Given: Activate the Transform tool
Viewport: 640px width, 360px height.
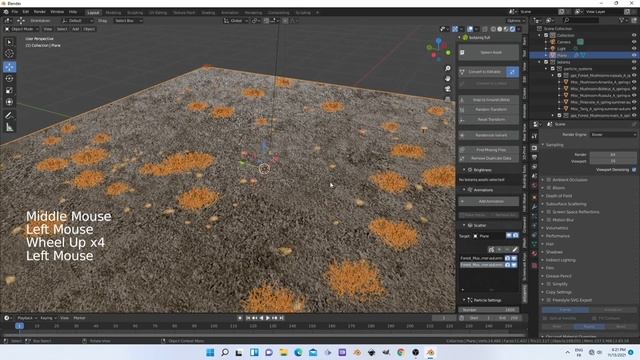Looking at the screenshot, I should 9,102.
